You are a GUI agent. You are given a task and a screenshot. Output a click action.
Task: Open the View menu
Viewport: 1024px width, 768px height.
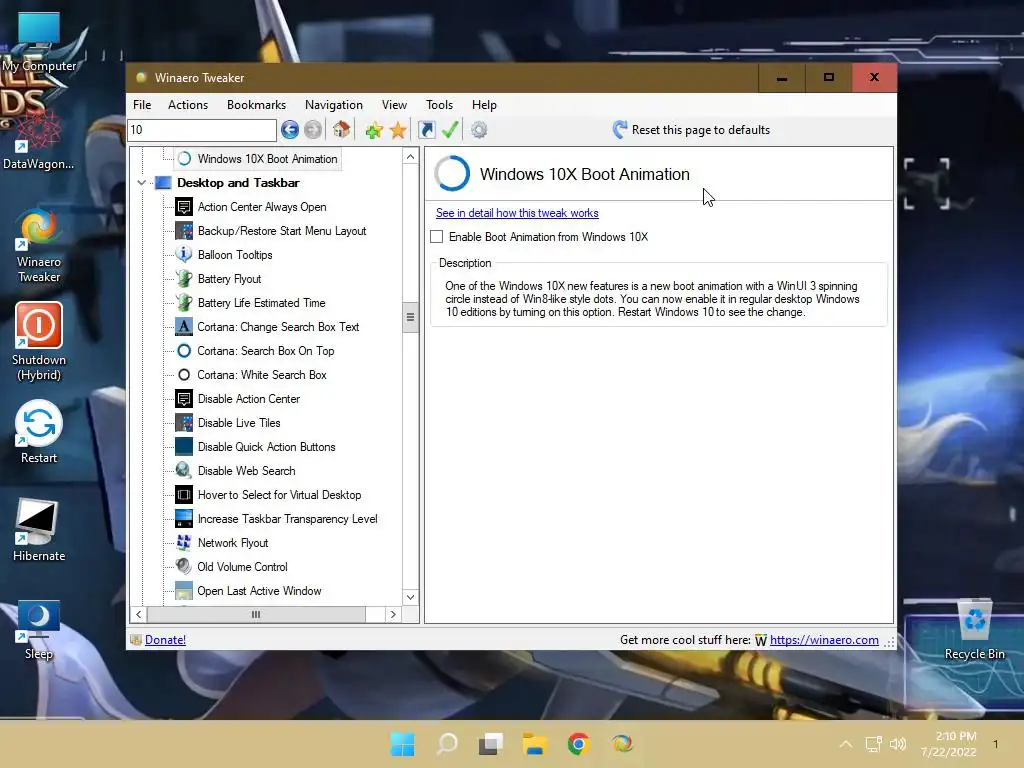coord(394,105)
